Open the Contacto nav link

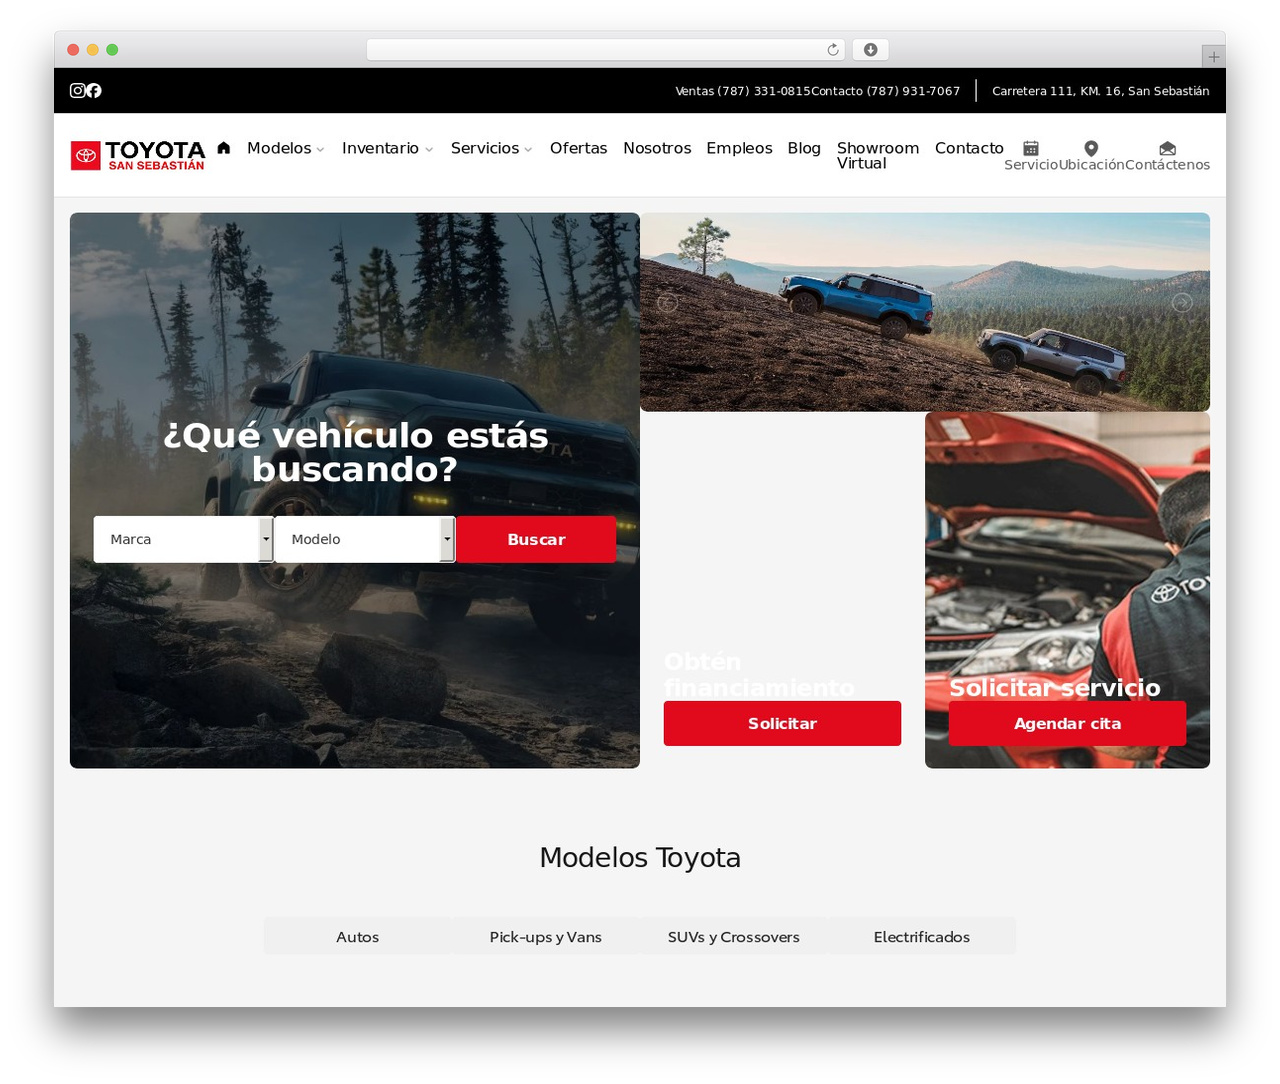point(969,148)
